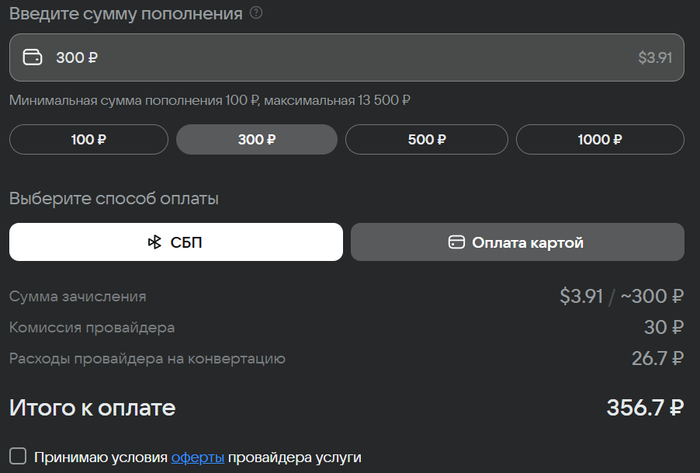
Task: Click the "Комиссия провайдера" 30 ₽ value
Action: pyautogui.click(x=664, y=327)
